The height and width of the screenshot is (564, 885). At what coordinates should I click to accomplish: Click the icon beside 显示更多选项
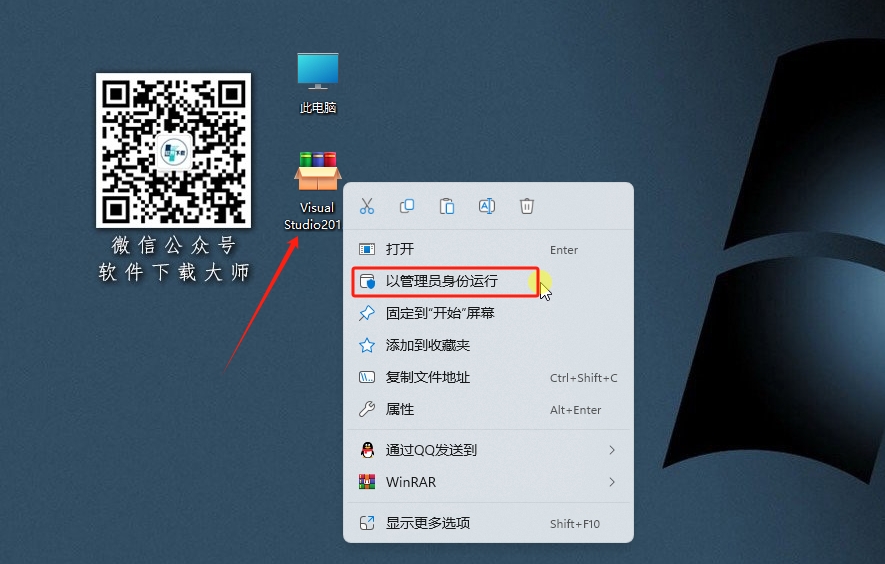click(367, 523)
